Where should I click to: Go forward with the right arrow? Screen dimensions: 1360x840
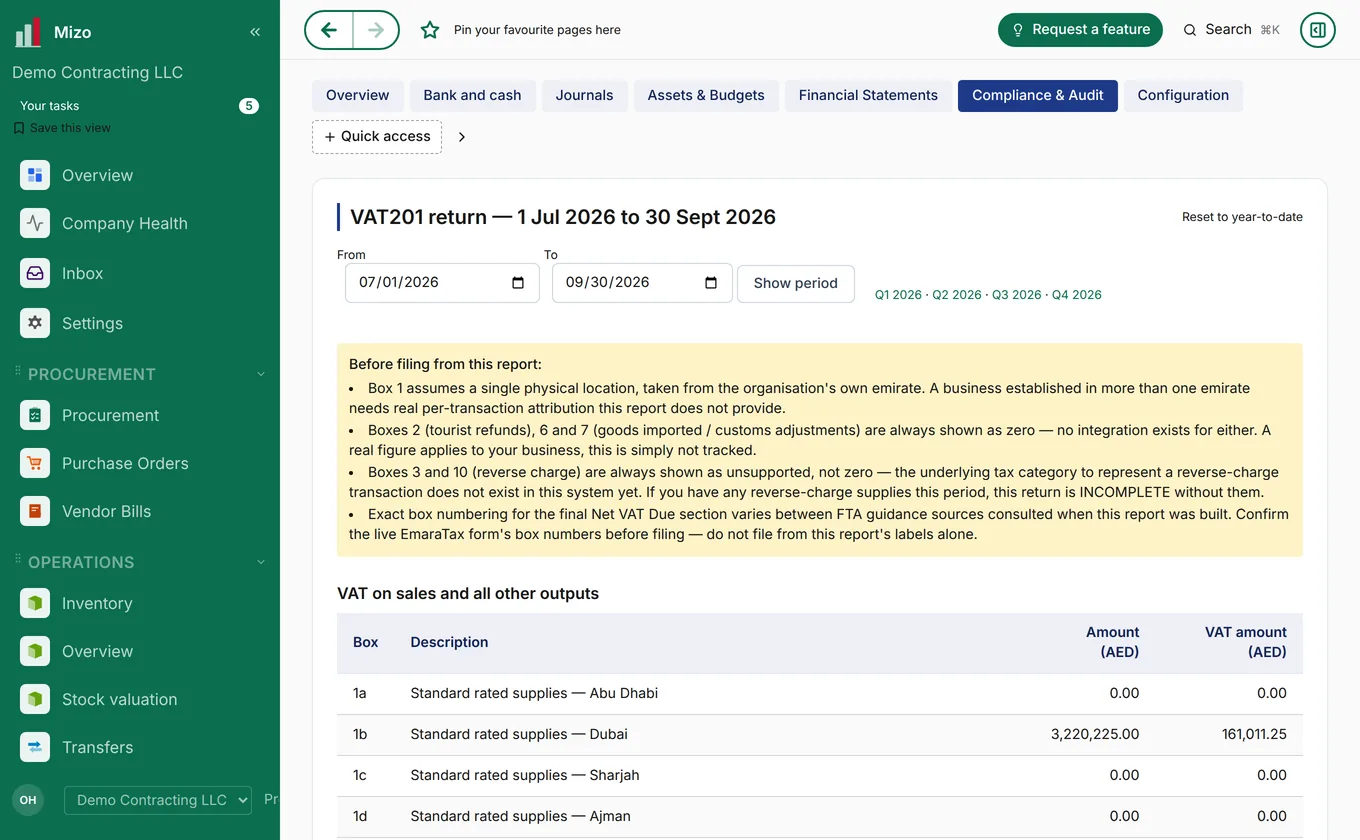[x=376, y=30]
